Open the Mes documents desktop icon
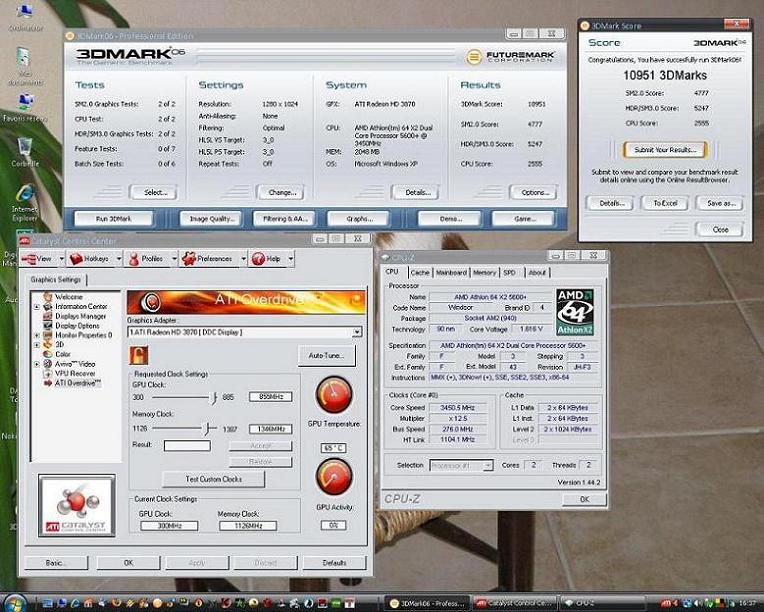The width and height of the screenshot is (764, 612). tap(24, 66)
